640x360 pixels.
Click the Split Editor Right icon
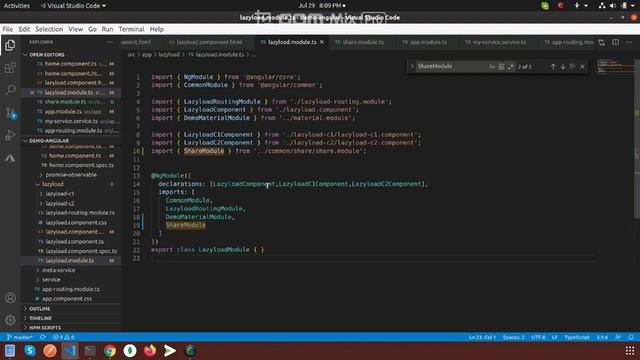615,42
